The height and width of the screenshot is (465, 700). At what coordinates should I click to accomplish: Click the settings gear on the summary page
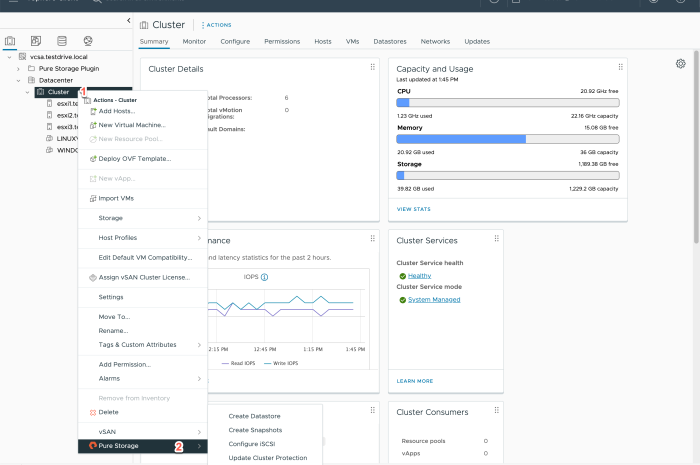click(680, 64)
